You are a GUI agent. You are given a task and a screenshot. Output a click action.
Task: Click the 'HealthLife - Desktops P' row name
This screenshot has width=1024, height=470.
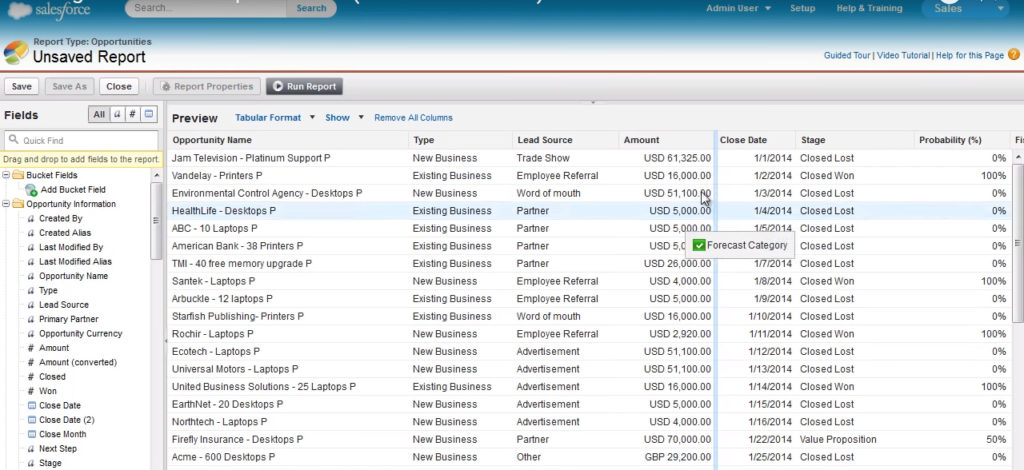pos(223,211)
